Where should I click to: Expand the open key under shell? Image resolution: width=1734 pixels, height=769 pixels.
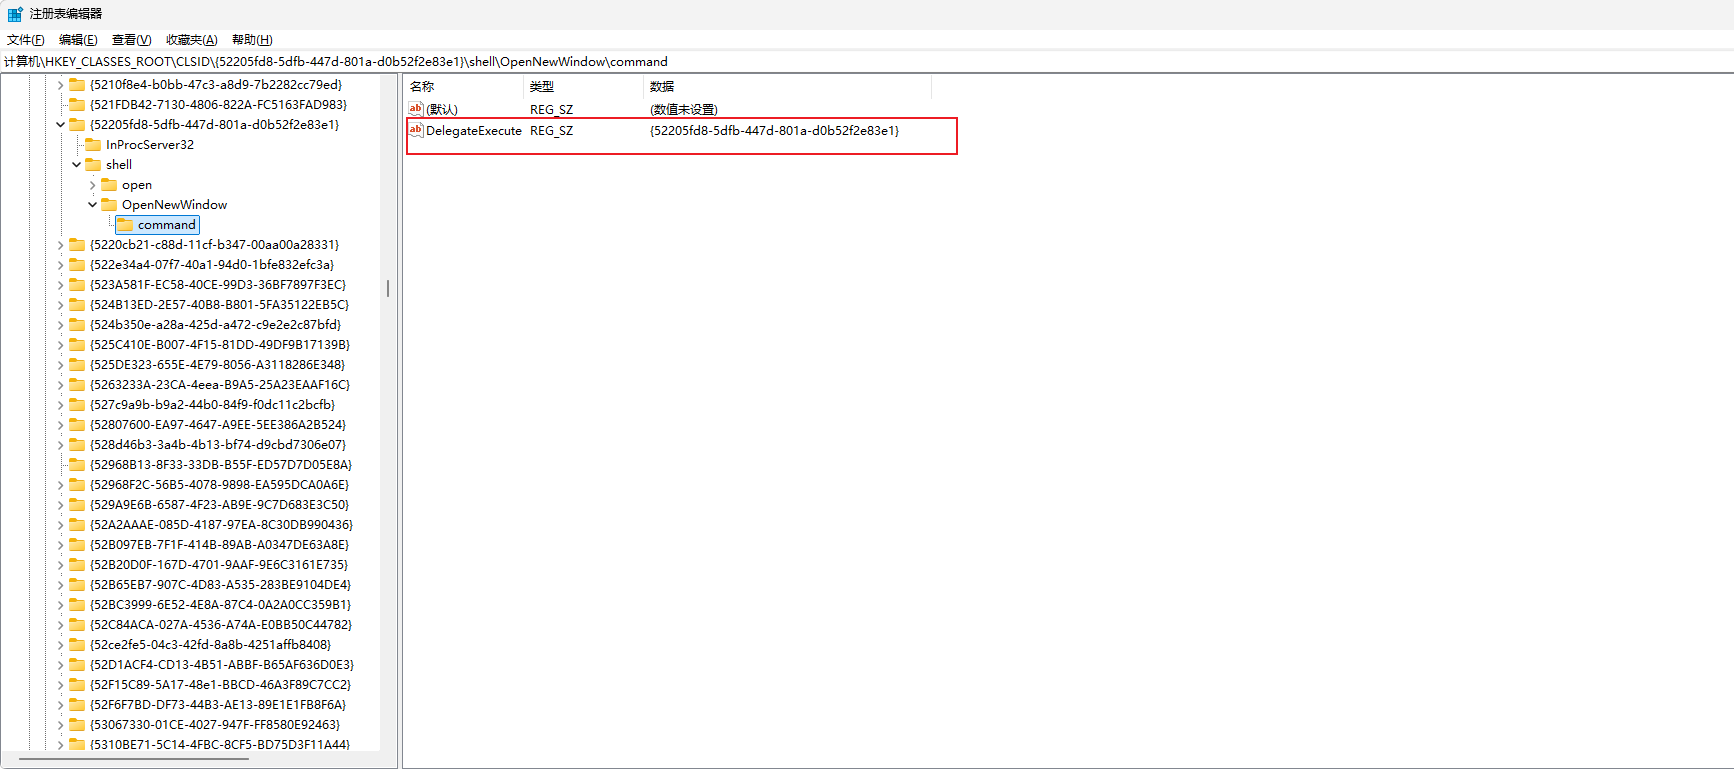coord(92,185)
